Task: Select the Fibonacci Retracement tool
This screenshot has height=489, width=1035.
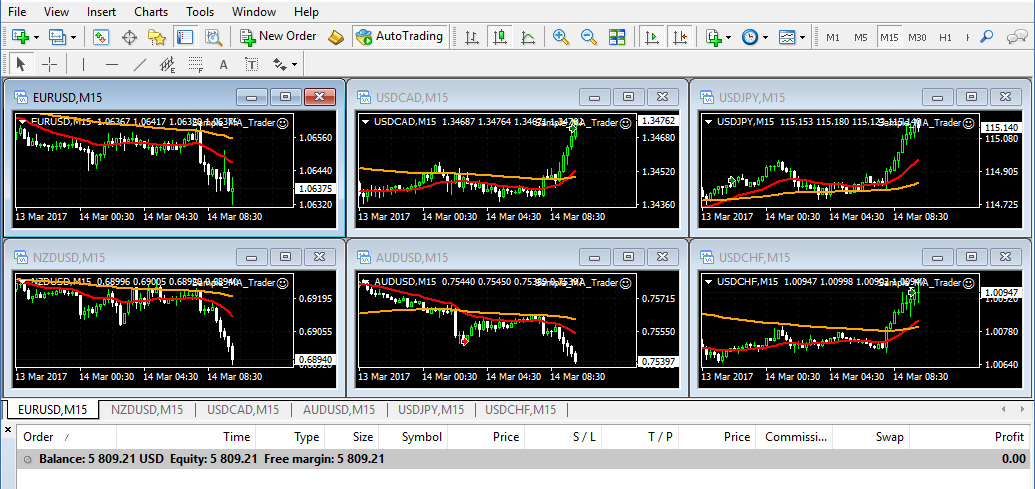Action: point(196,64)
